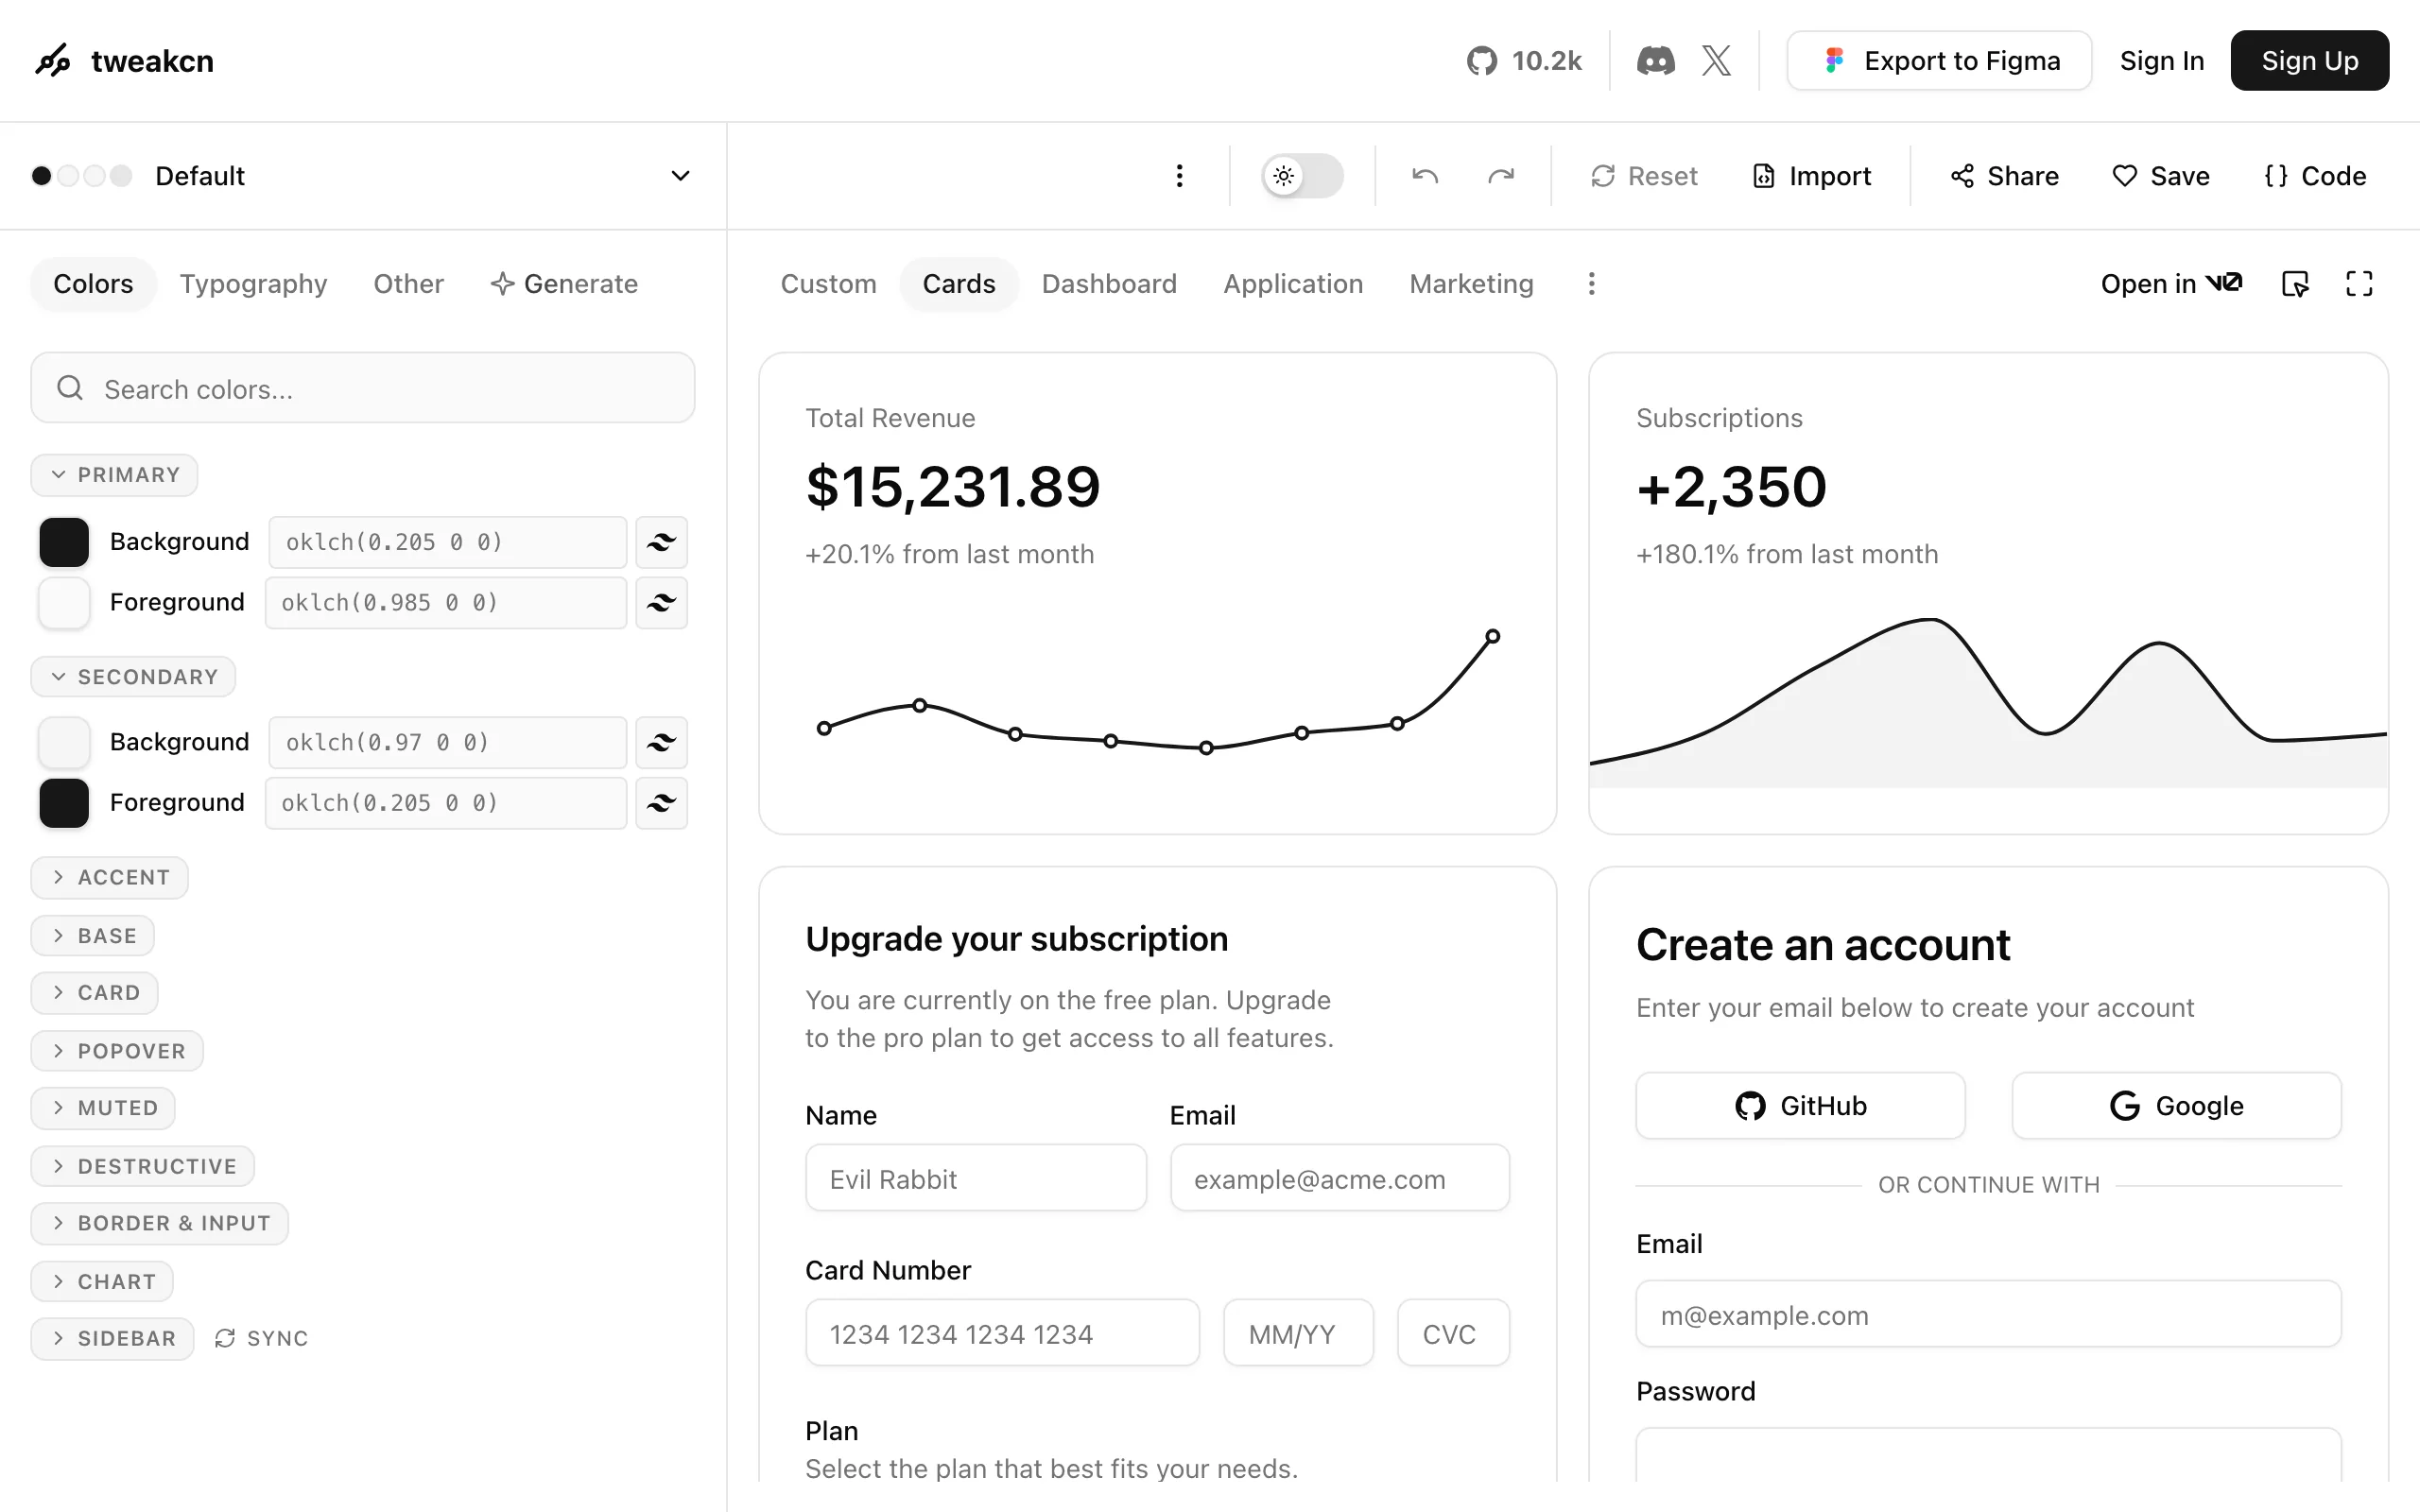Undo the last theme change
Screen dimensions: 2420x1512
point(1424,176)
